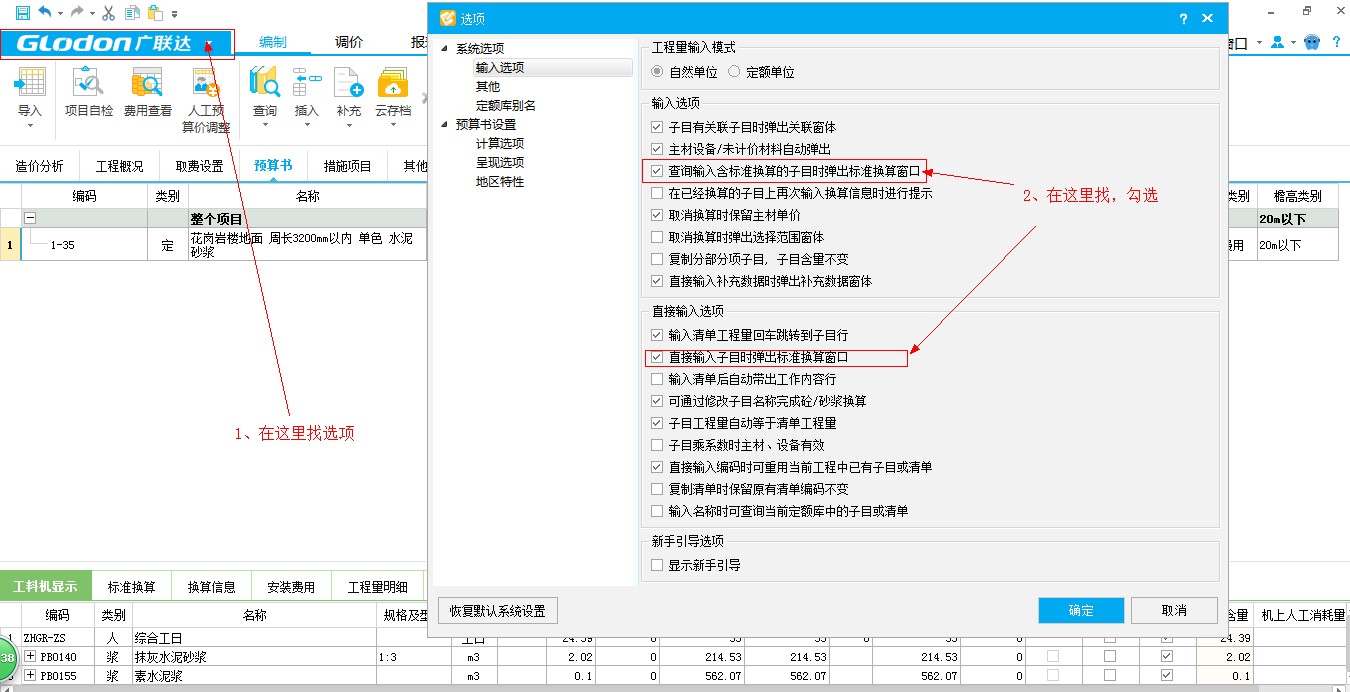This screenshot has height=692, width=1350.
Task: Expand the PB0140 抹灰水泥砂浆 row
Action: [x=31, y=657]
